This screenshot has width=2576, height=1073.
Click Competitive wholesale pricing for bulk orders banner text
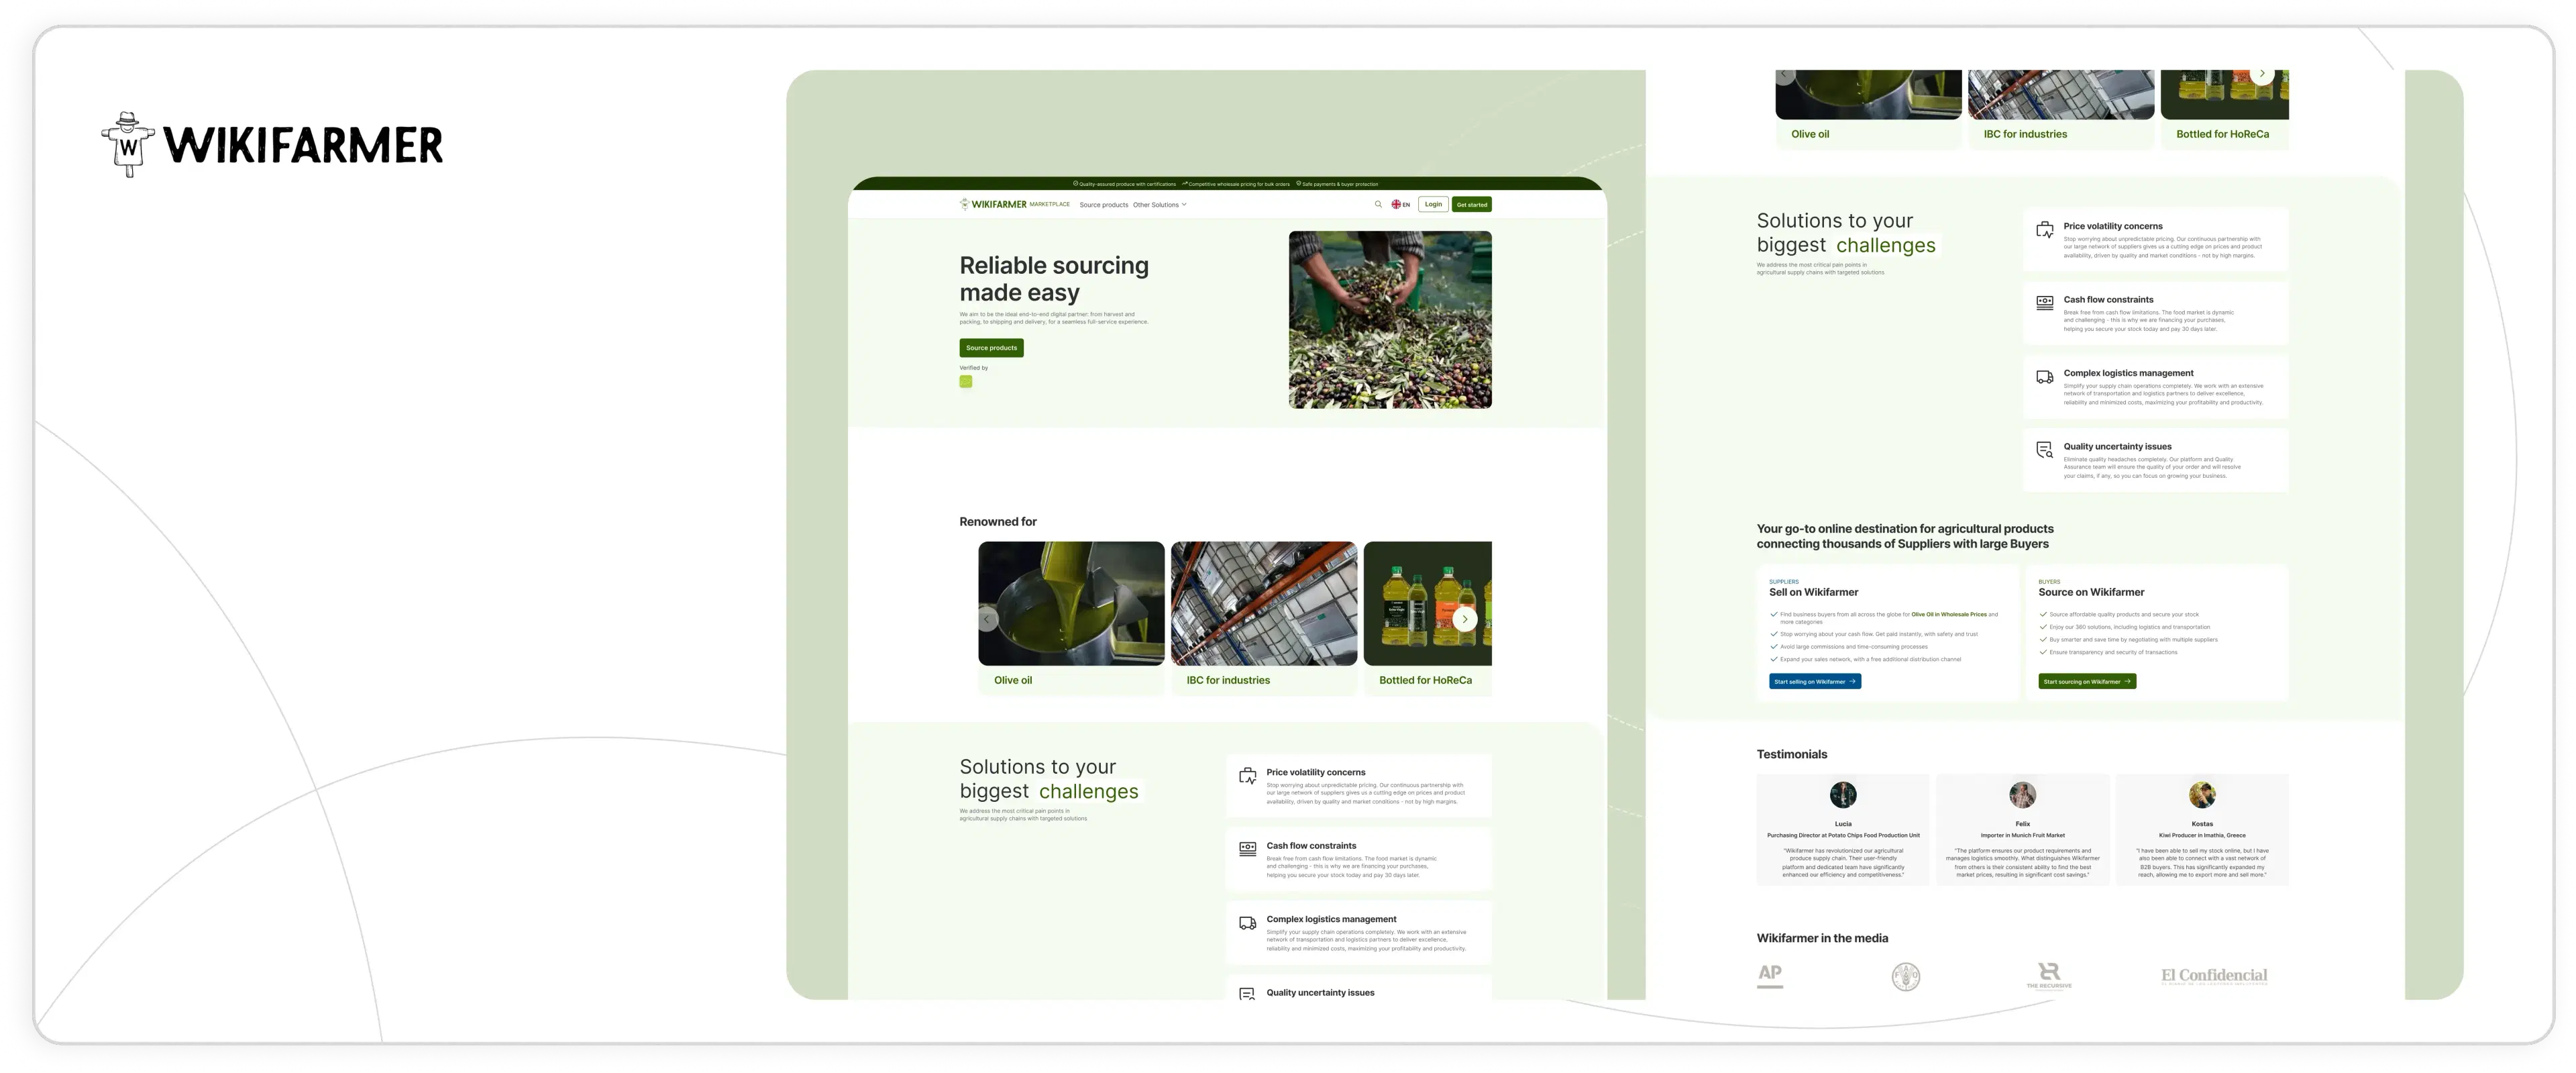coord(1238,184)
